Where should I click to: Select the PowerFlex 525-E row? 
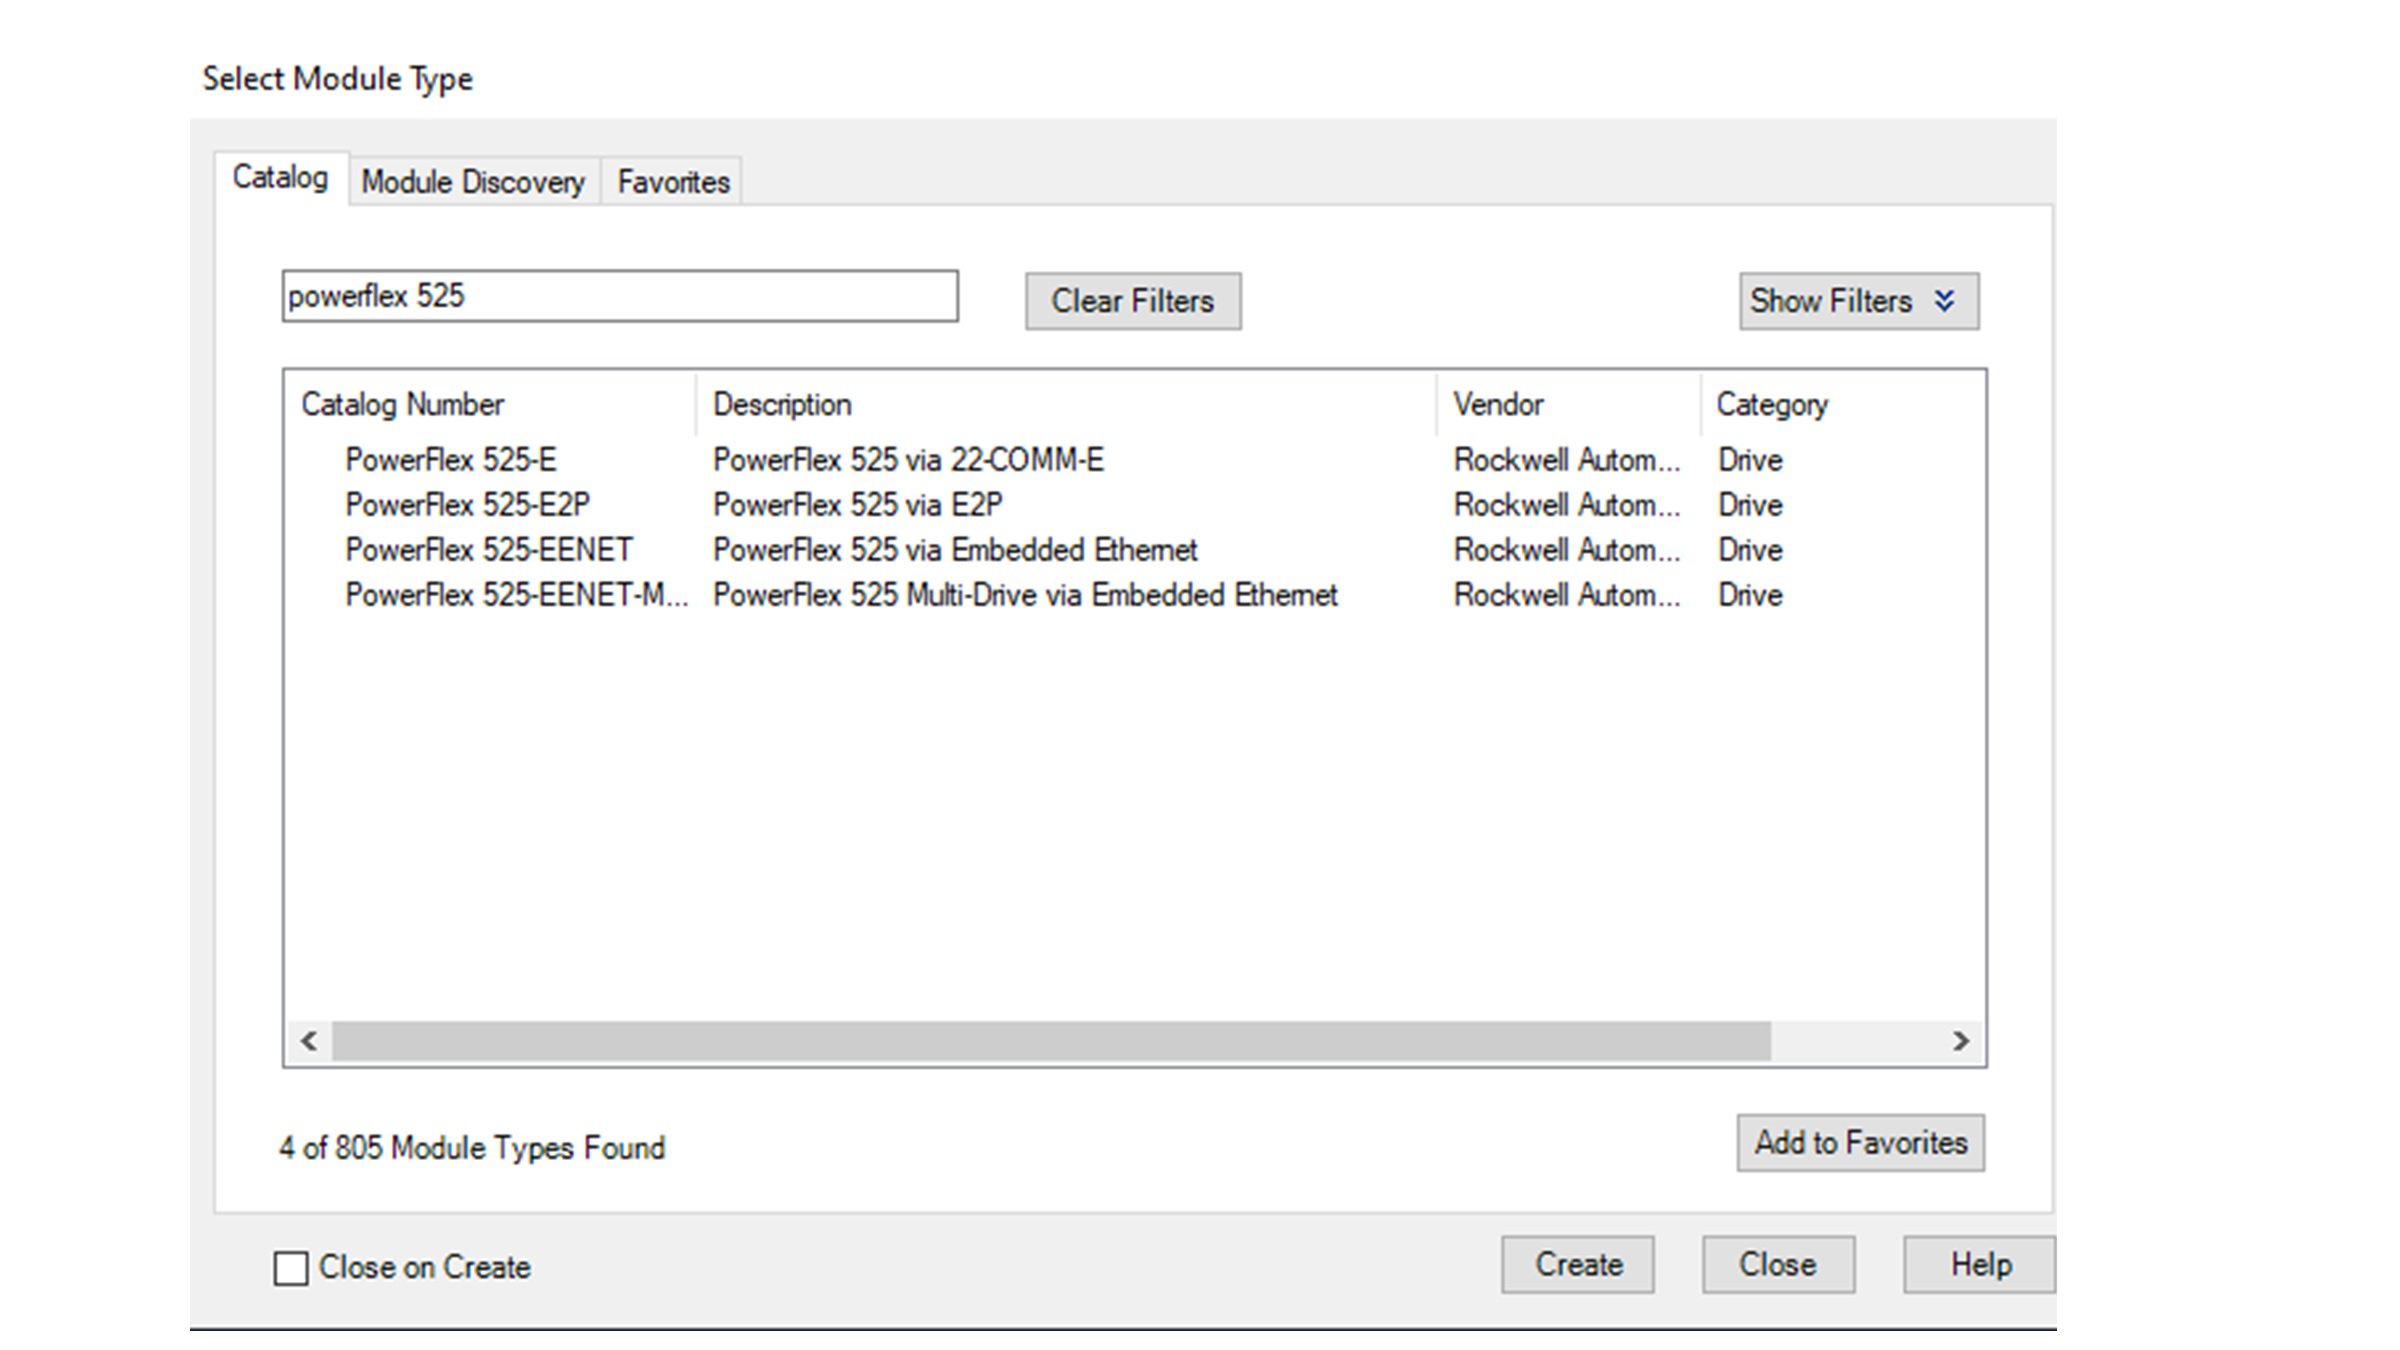pos(1135,460)
